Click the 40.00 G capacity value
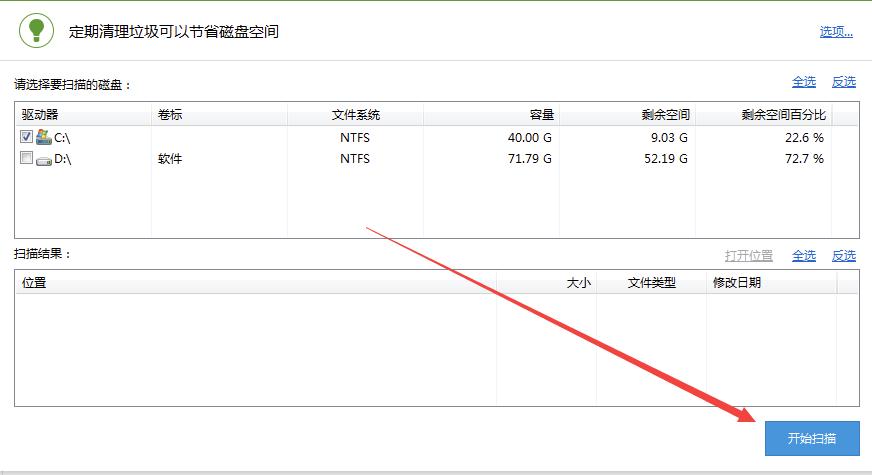 (x=529, y=137)
